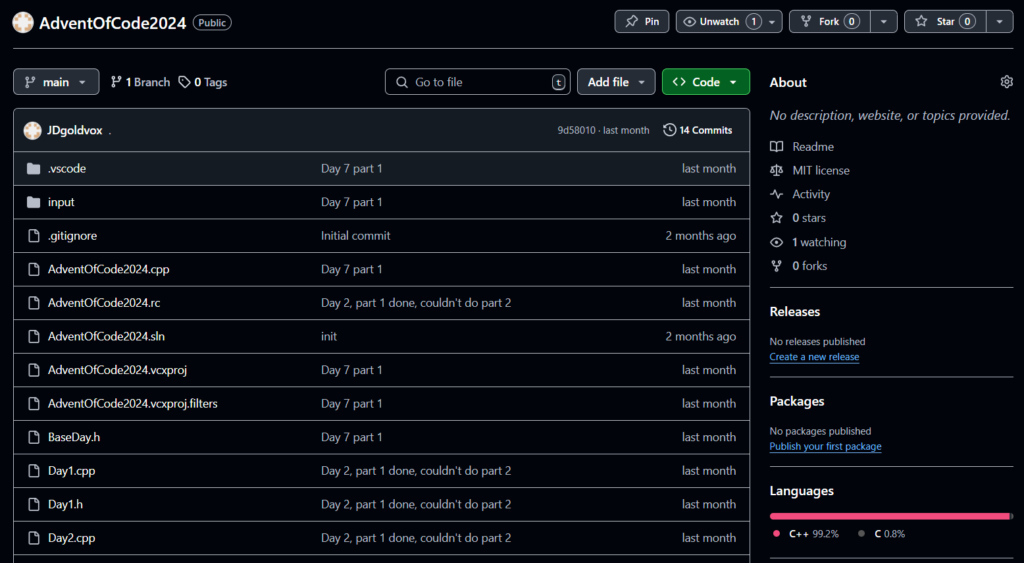Click the red C++ language bar
The width and height of the screenshot is (1024, 563).
[888, 516]
